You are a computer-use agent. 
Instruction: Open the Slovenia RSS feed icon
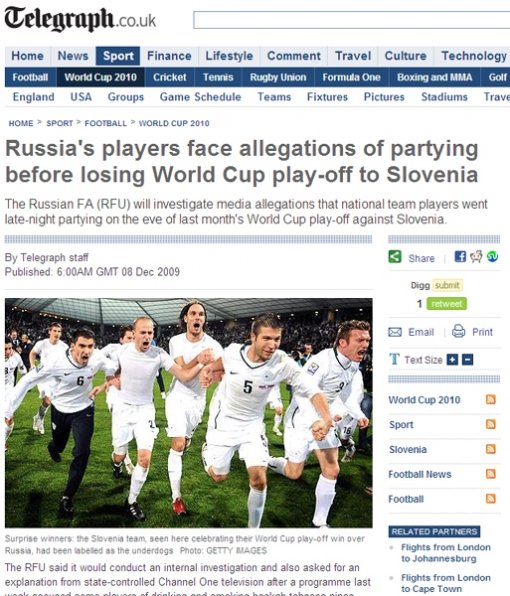click(491, 449)
